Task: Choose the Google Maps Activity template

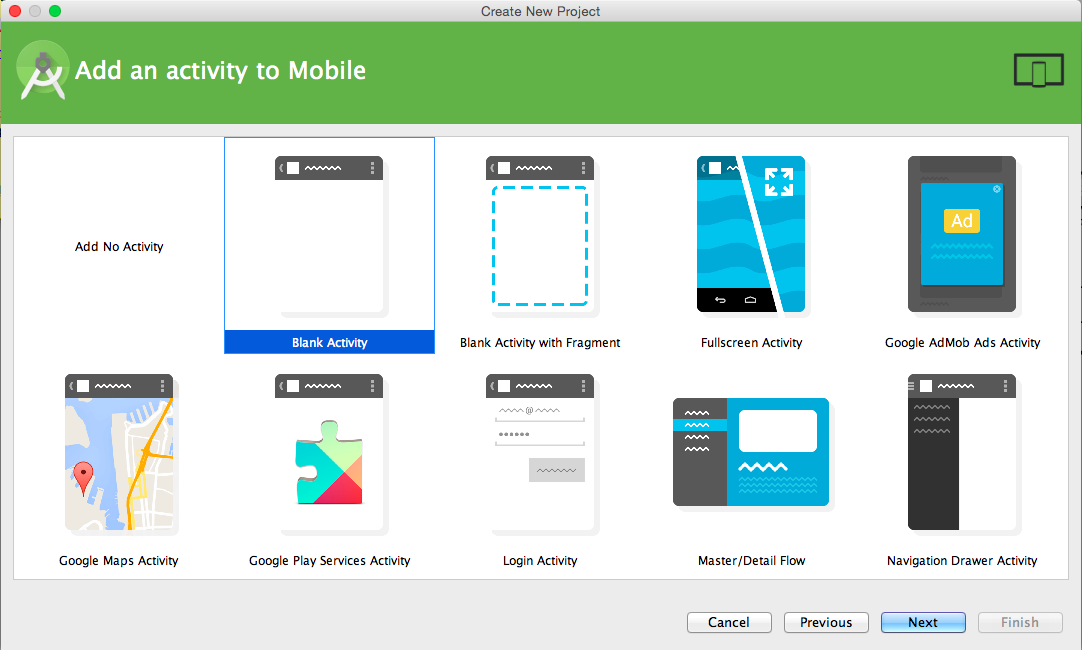Action: 119,453
